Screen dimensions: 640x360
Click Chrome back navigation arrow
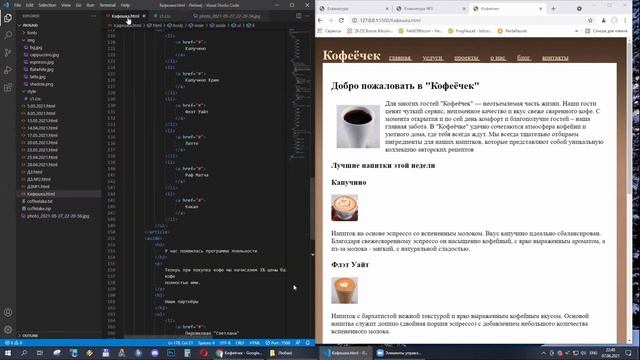click(320, 20)
